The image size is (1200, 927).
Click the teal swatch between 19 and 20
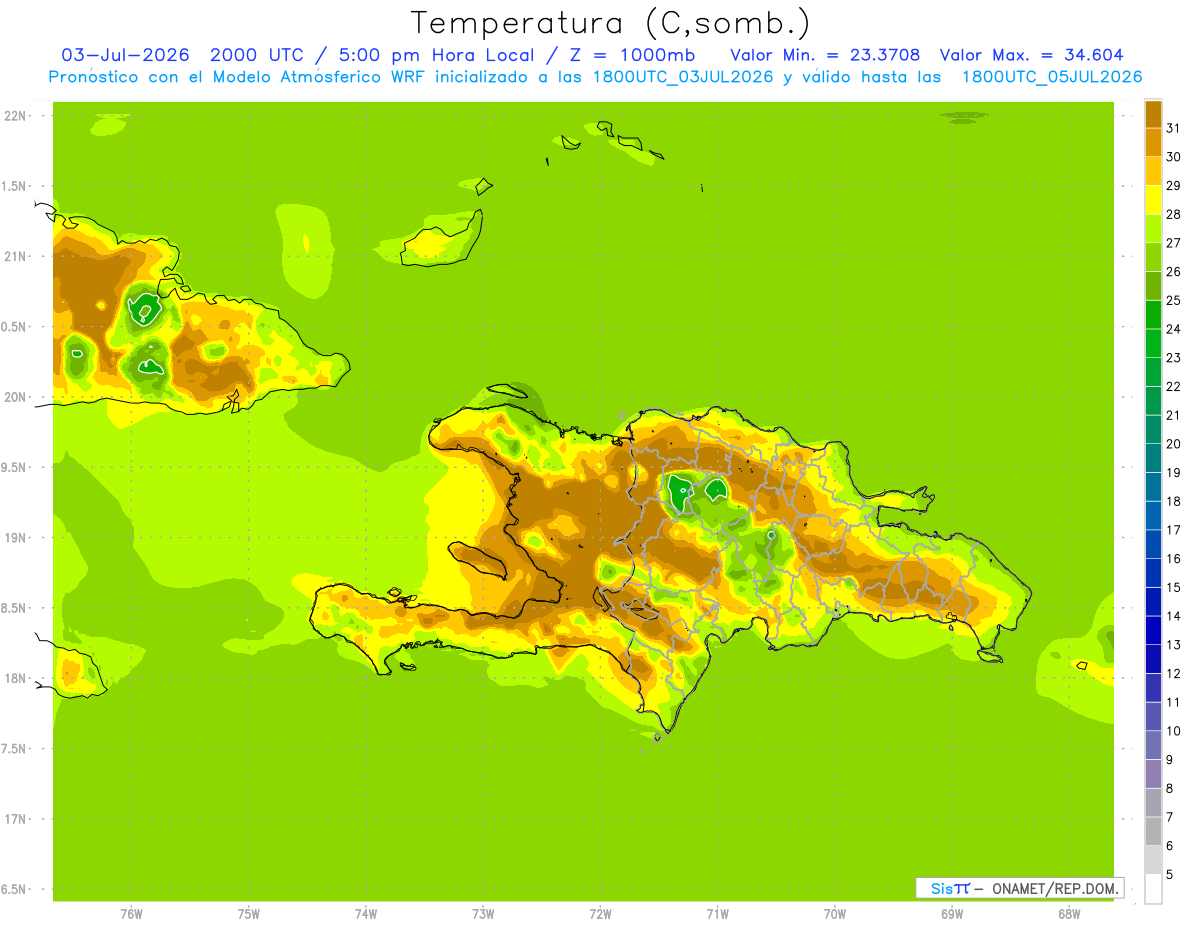(1153, 458)
